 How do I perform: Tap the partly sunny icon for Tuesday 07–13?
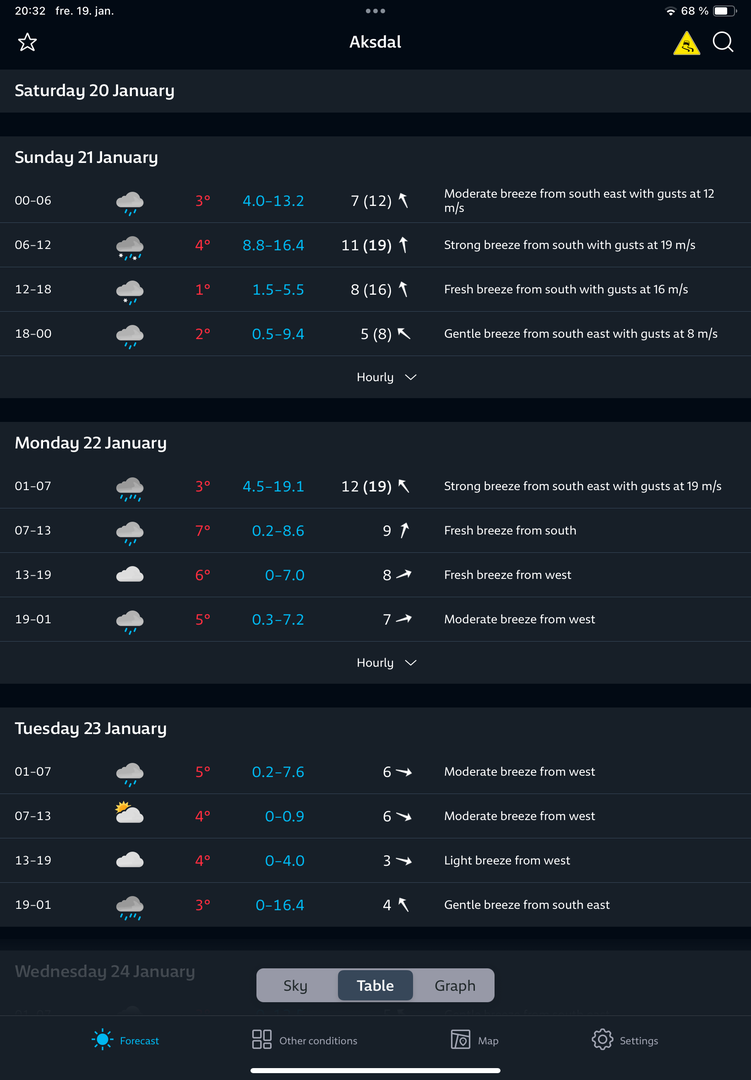[x=129, y=816]
